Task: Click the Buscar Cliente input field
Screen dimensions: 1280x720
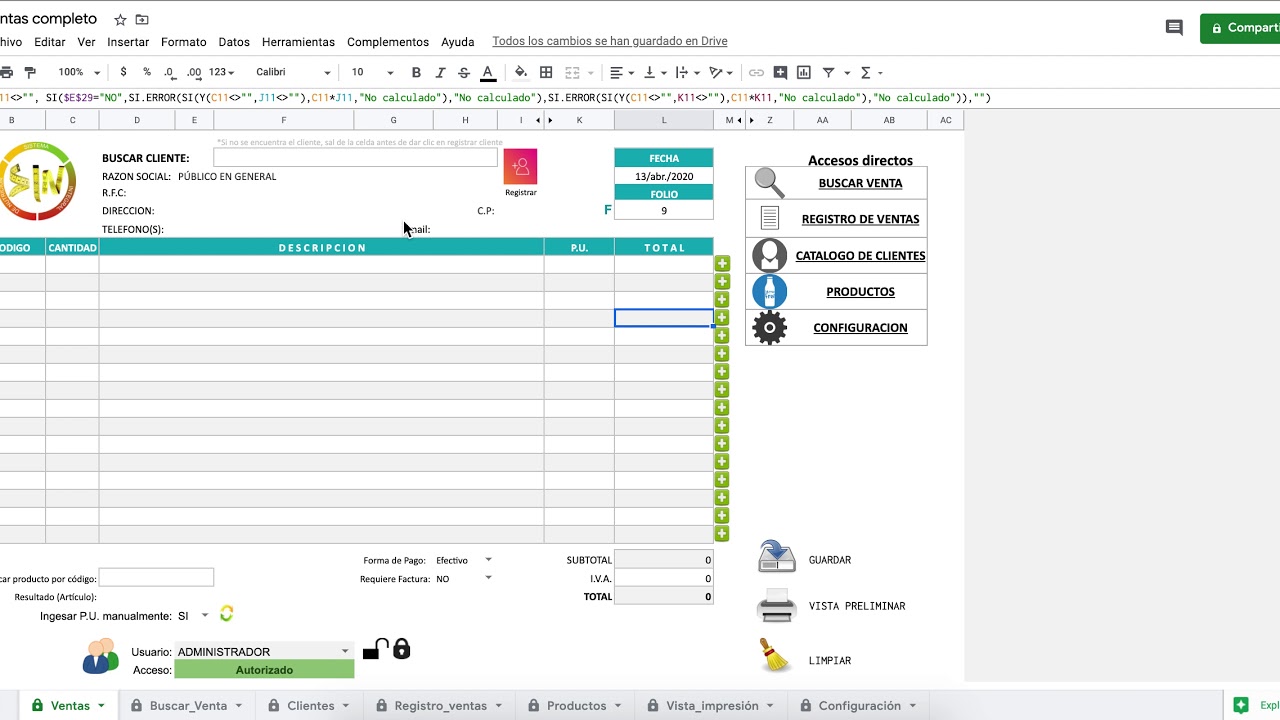Action: tap(355, 158)
